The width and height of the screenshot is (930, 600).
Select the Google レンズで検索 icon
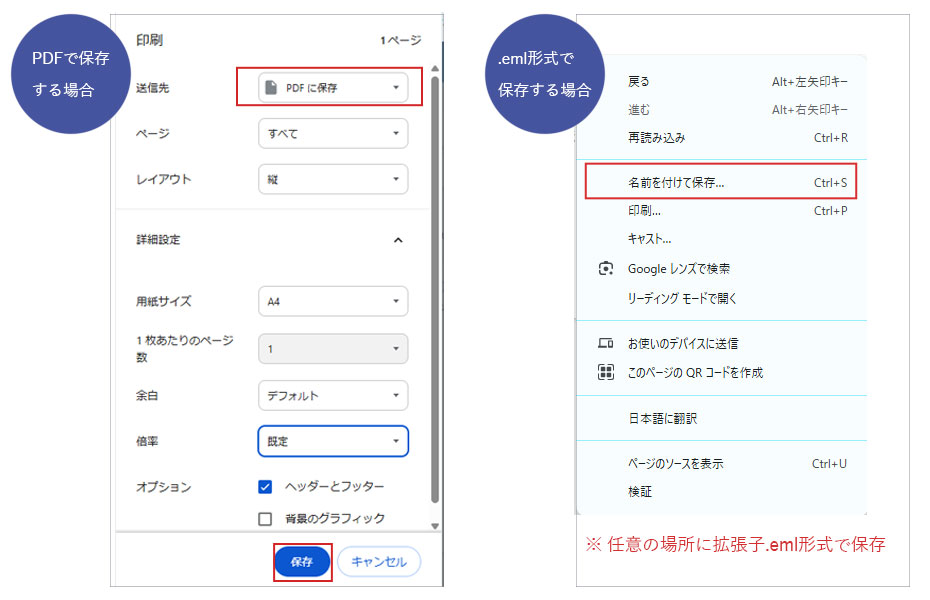point(604,269)
